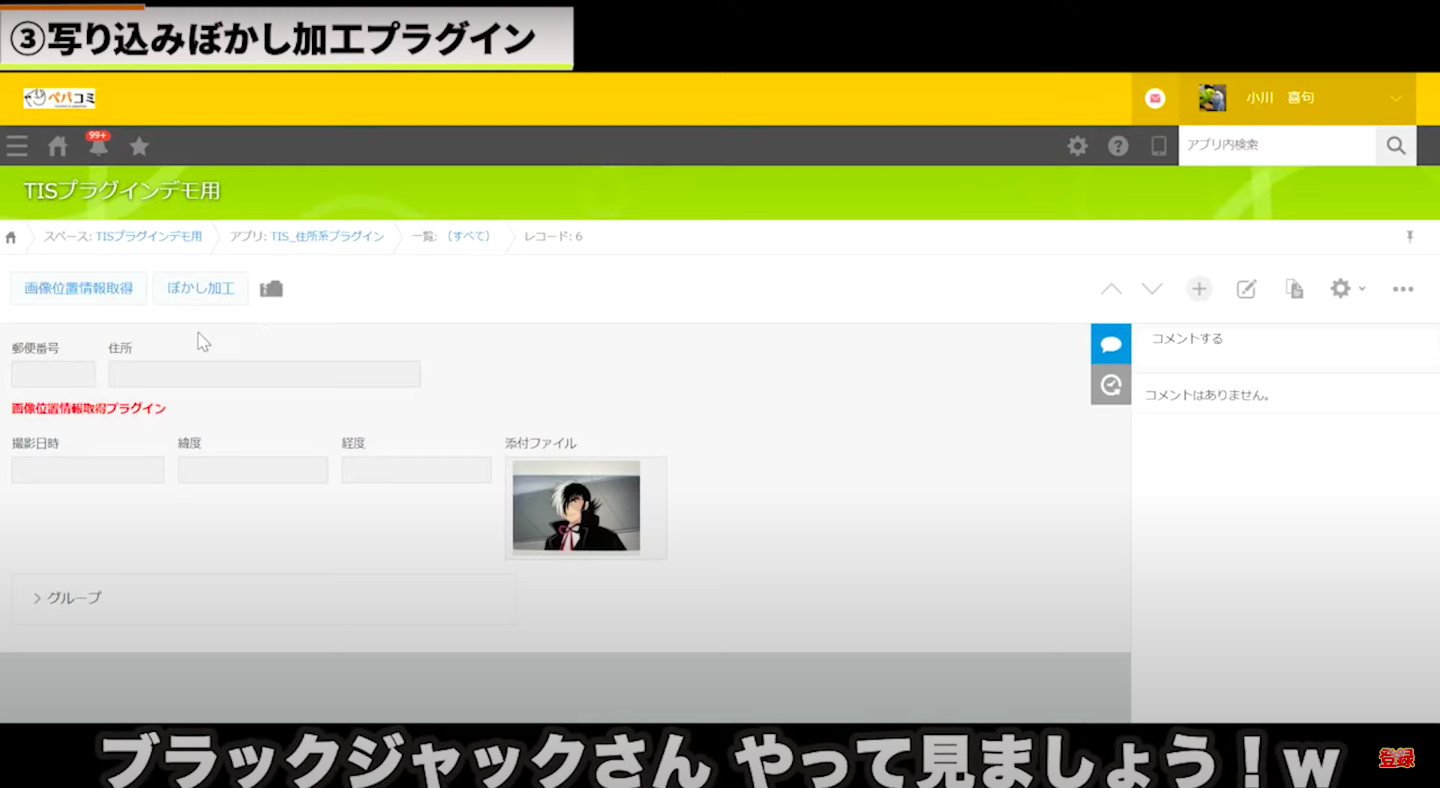The image size is (1440, 788).
Task: Click the add new record plus icon
Action: coord(1199,289)
